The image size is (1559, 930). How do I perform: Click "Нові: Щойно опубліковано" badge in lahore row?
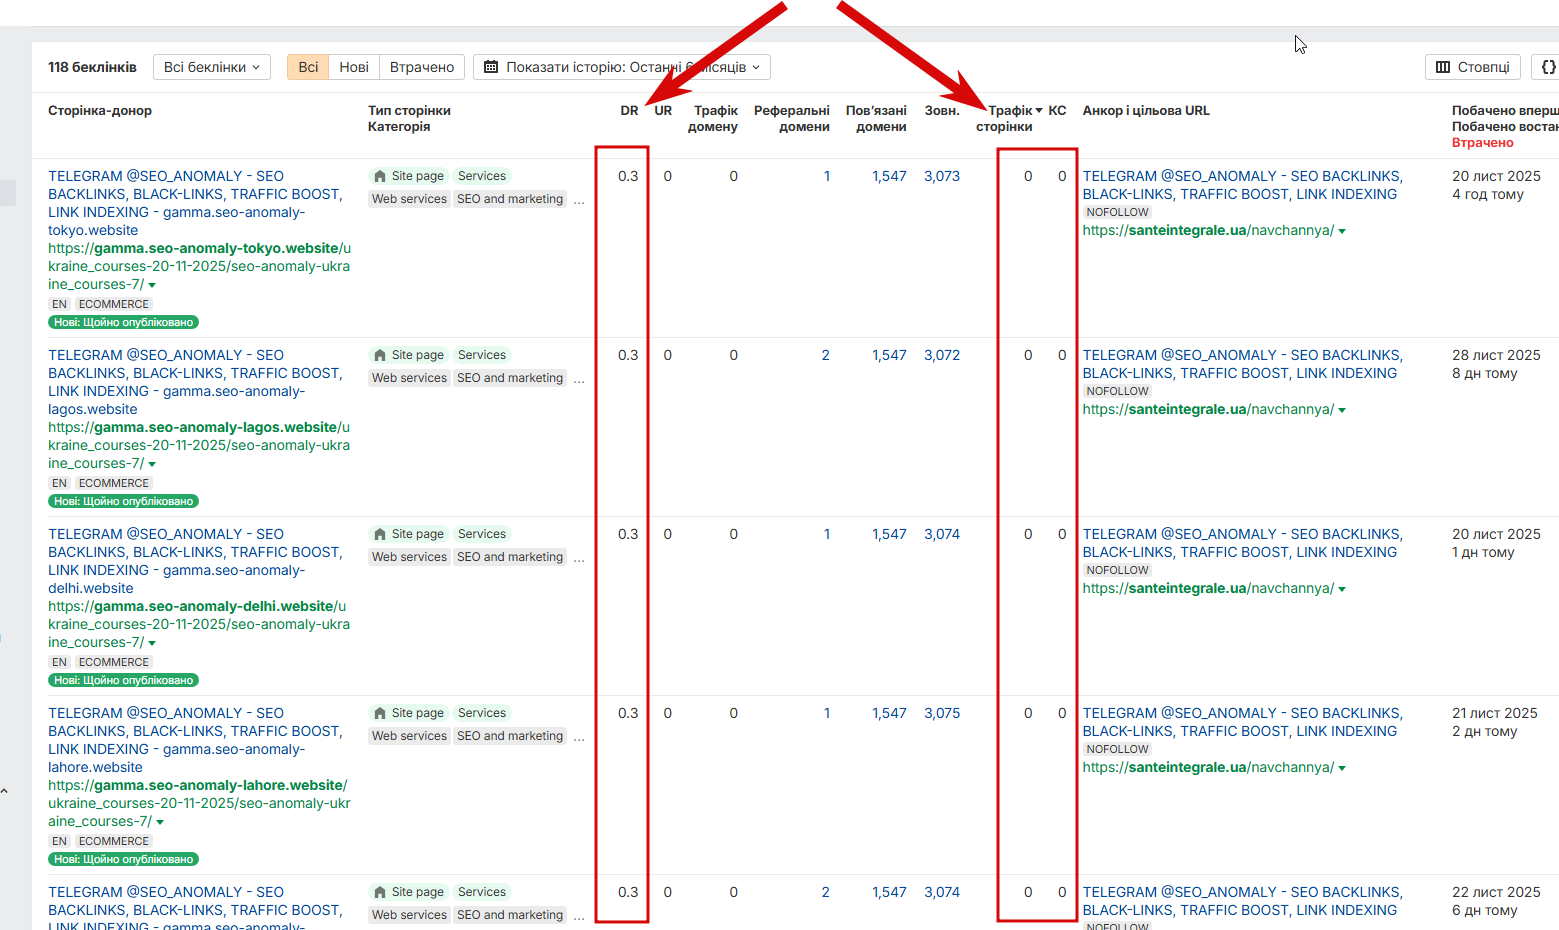[124, 860]
